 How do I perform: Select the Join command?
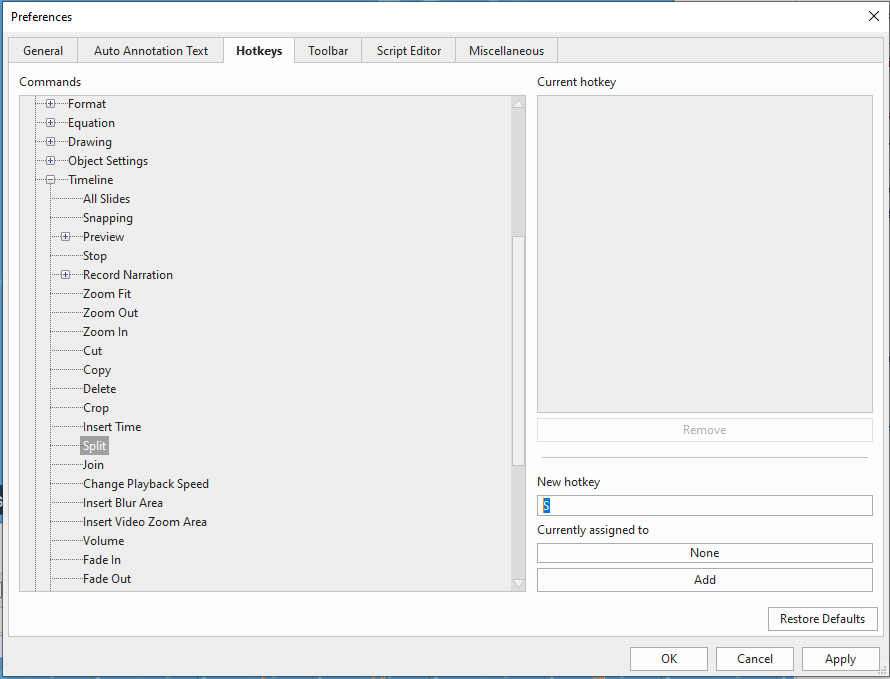pyautogui.click(x=93, y=465)
